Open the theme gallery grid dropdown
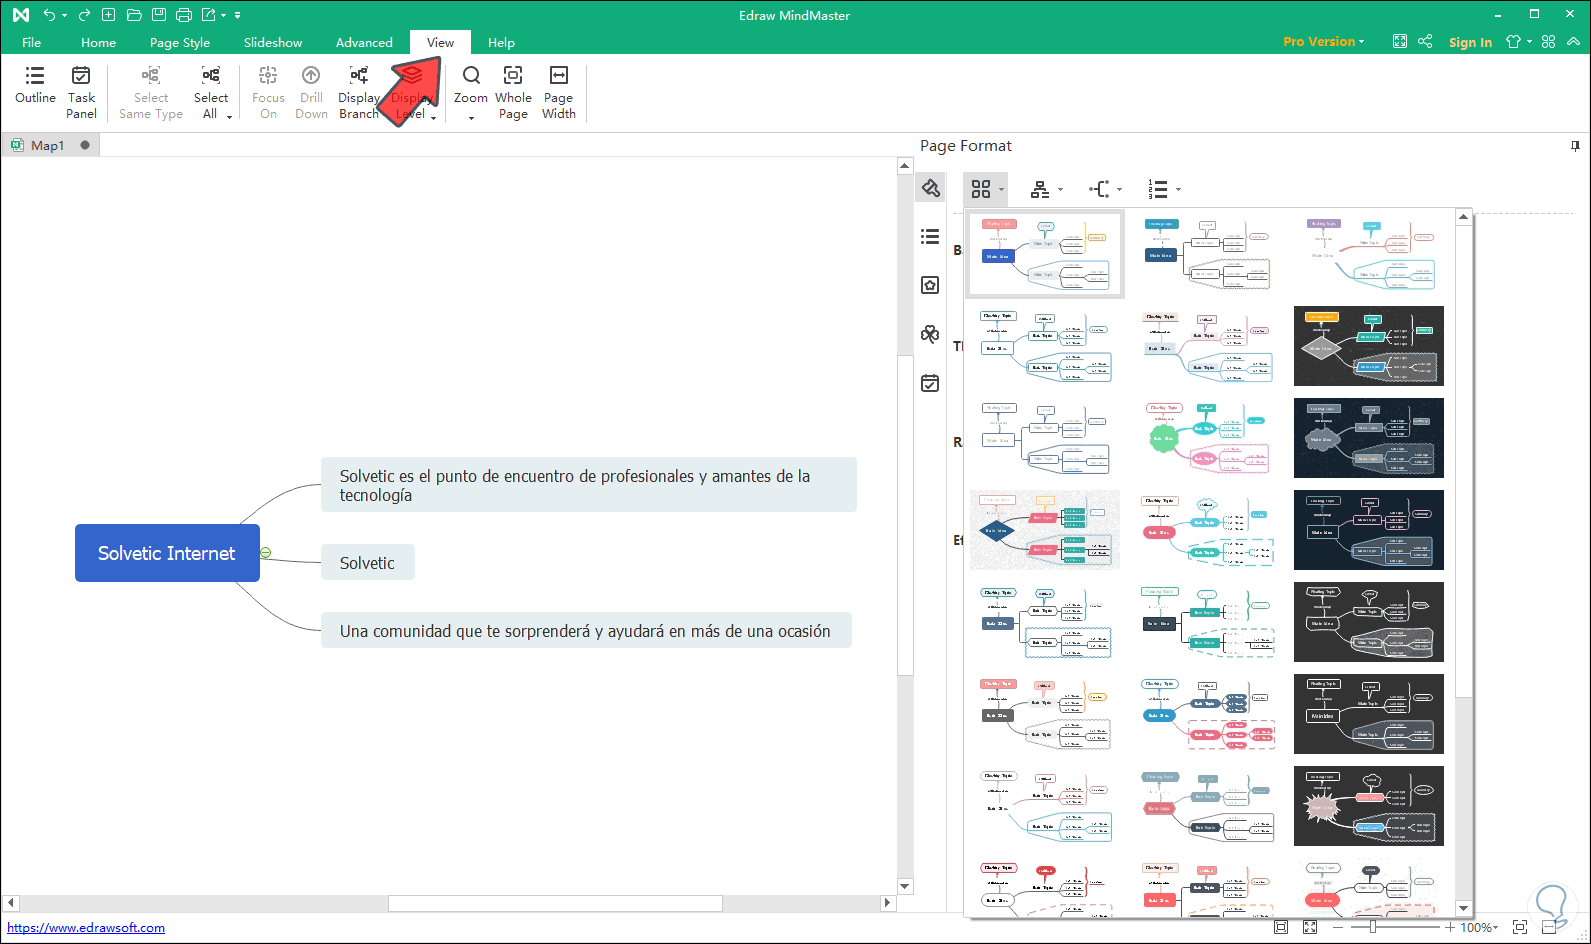The height and width of the screenshot is (944, 1591). (x=986, y=189)
